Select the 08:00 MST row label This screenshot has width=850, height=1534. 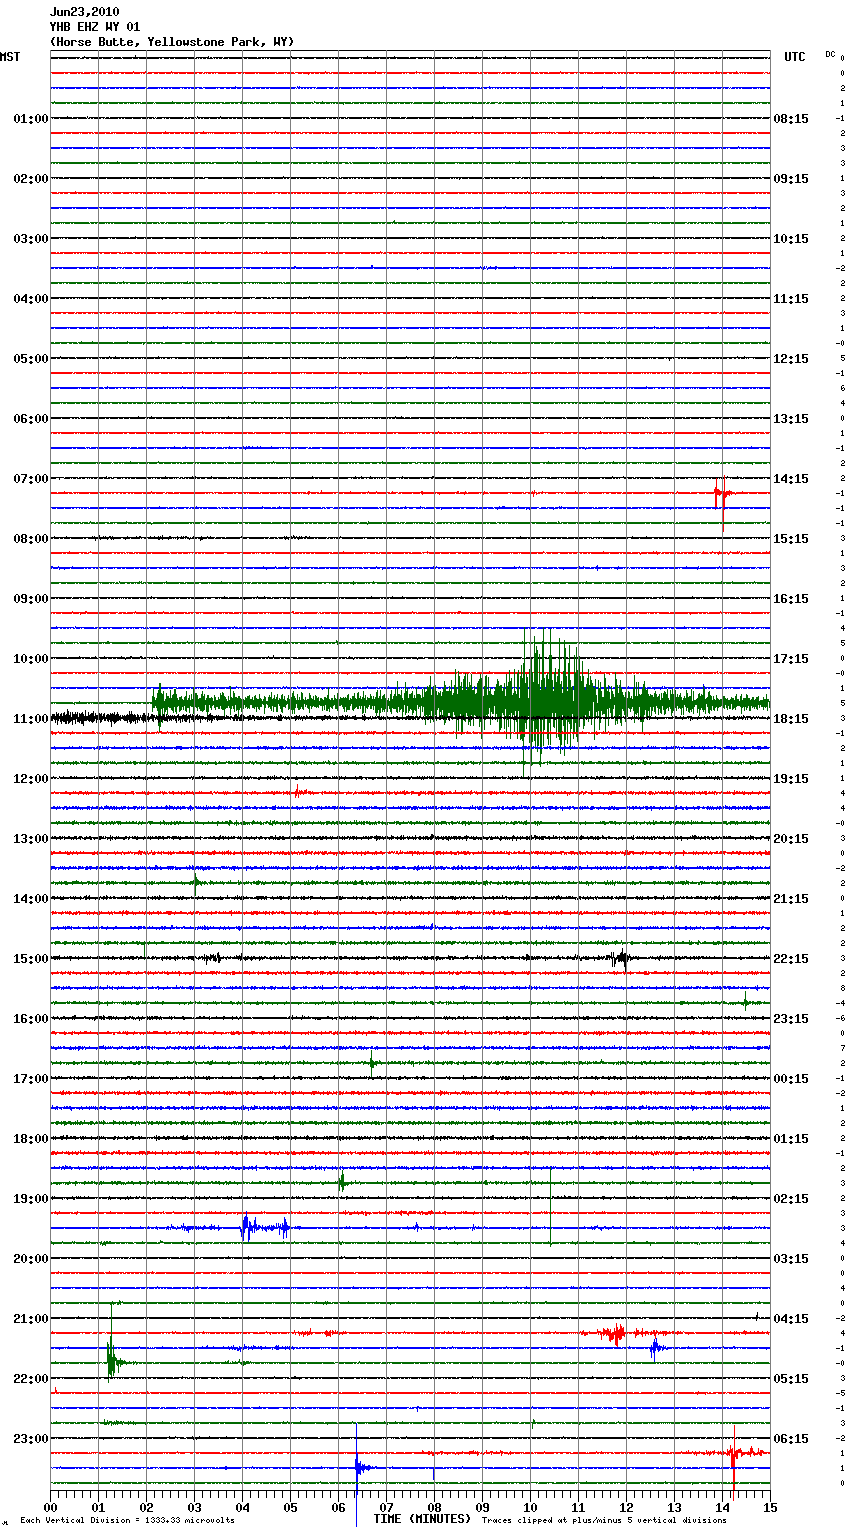coord(30,539)
